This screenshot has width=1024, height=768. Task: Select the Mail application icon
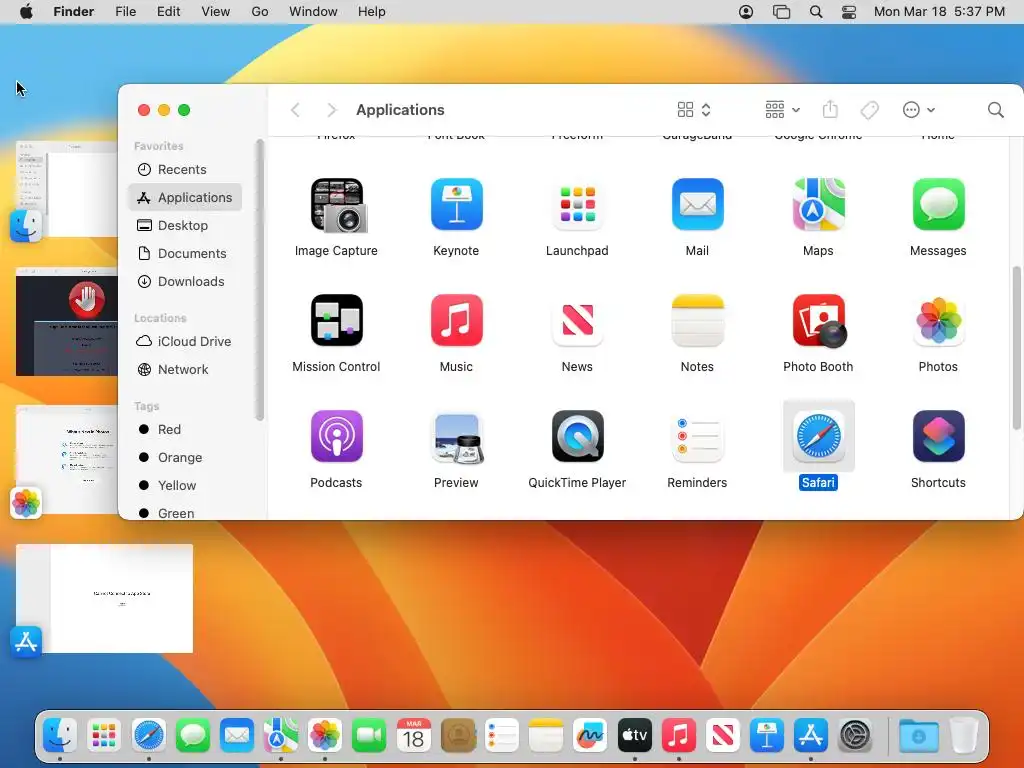(697, 205)
